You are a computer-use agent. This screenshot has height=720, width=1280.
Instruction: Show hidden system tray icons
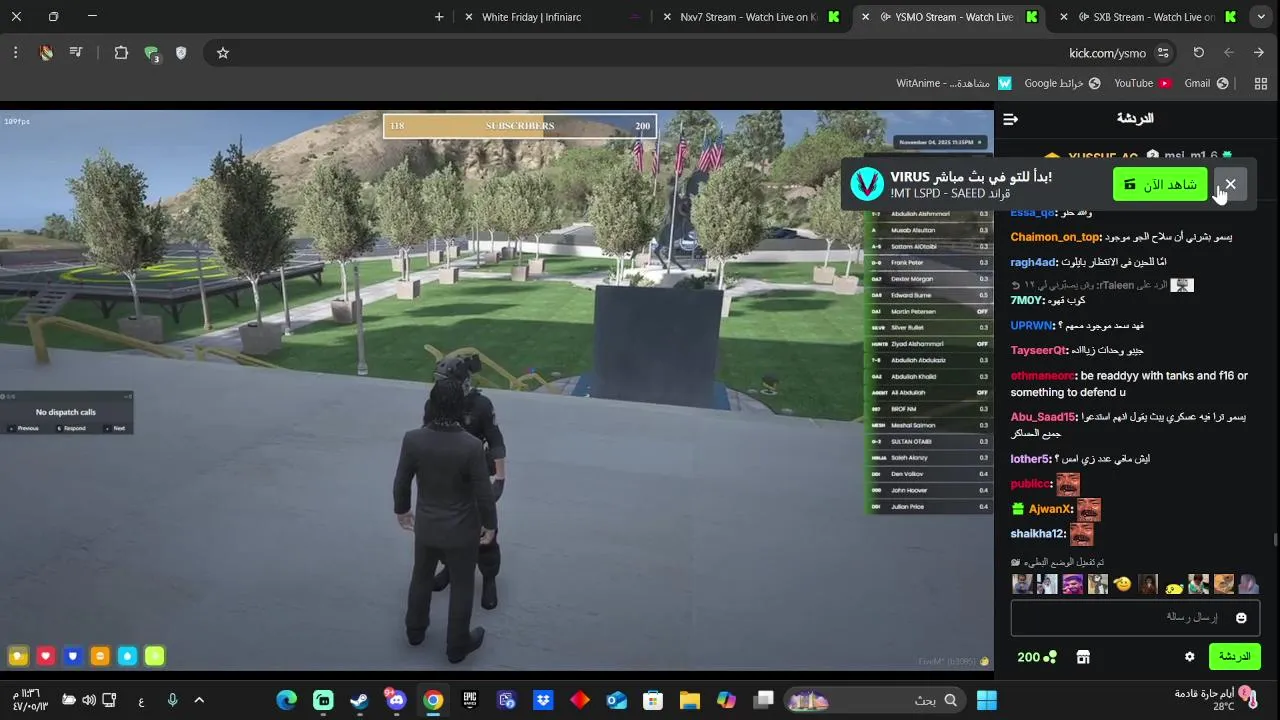198,700
